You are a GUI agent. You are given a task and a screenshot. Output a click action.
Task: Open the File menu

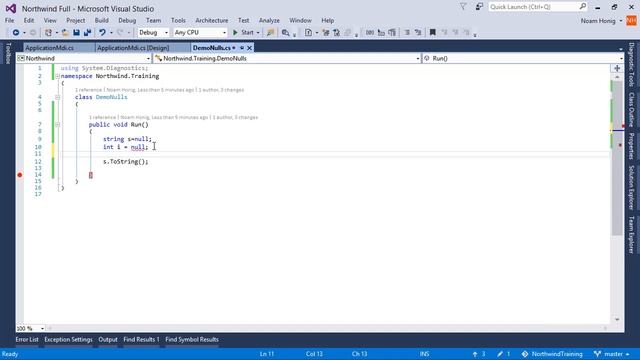point(9,20)
